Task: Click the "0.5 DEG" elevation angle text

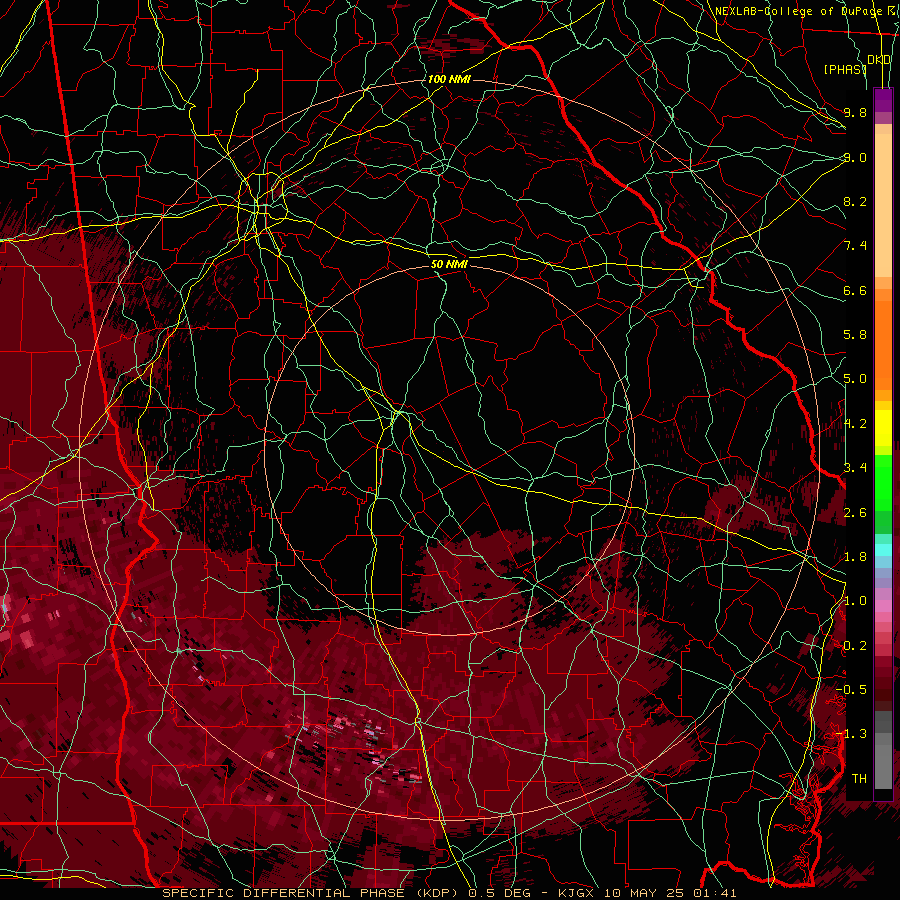Action: click(x=499, y=893)
